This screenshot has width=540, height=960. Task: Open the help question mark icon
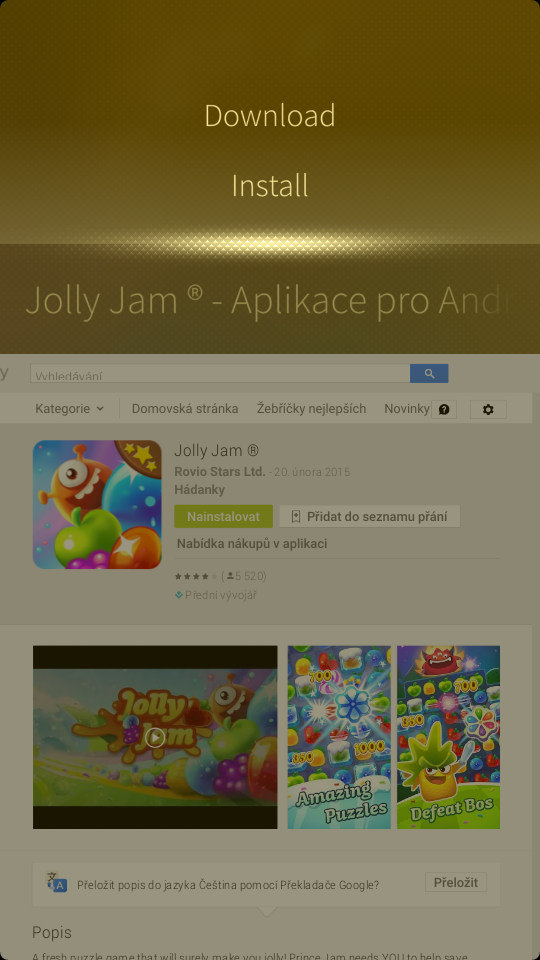pyautogui.click(x=444, y=410)
